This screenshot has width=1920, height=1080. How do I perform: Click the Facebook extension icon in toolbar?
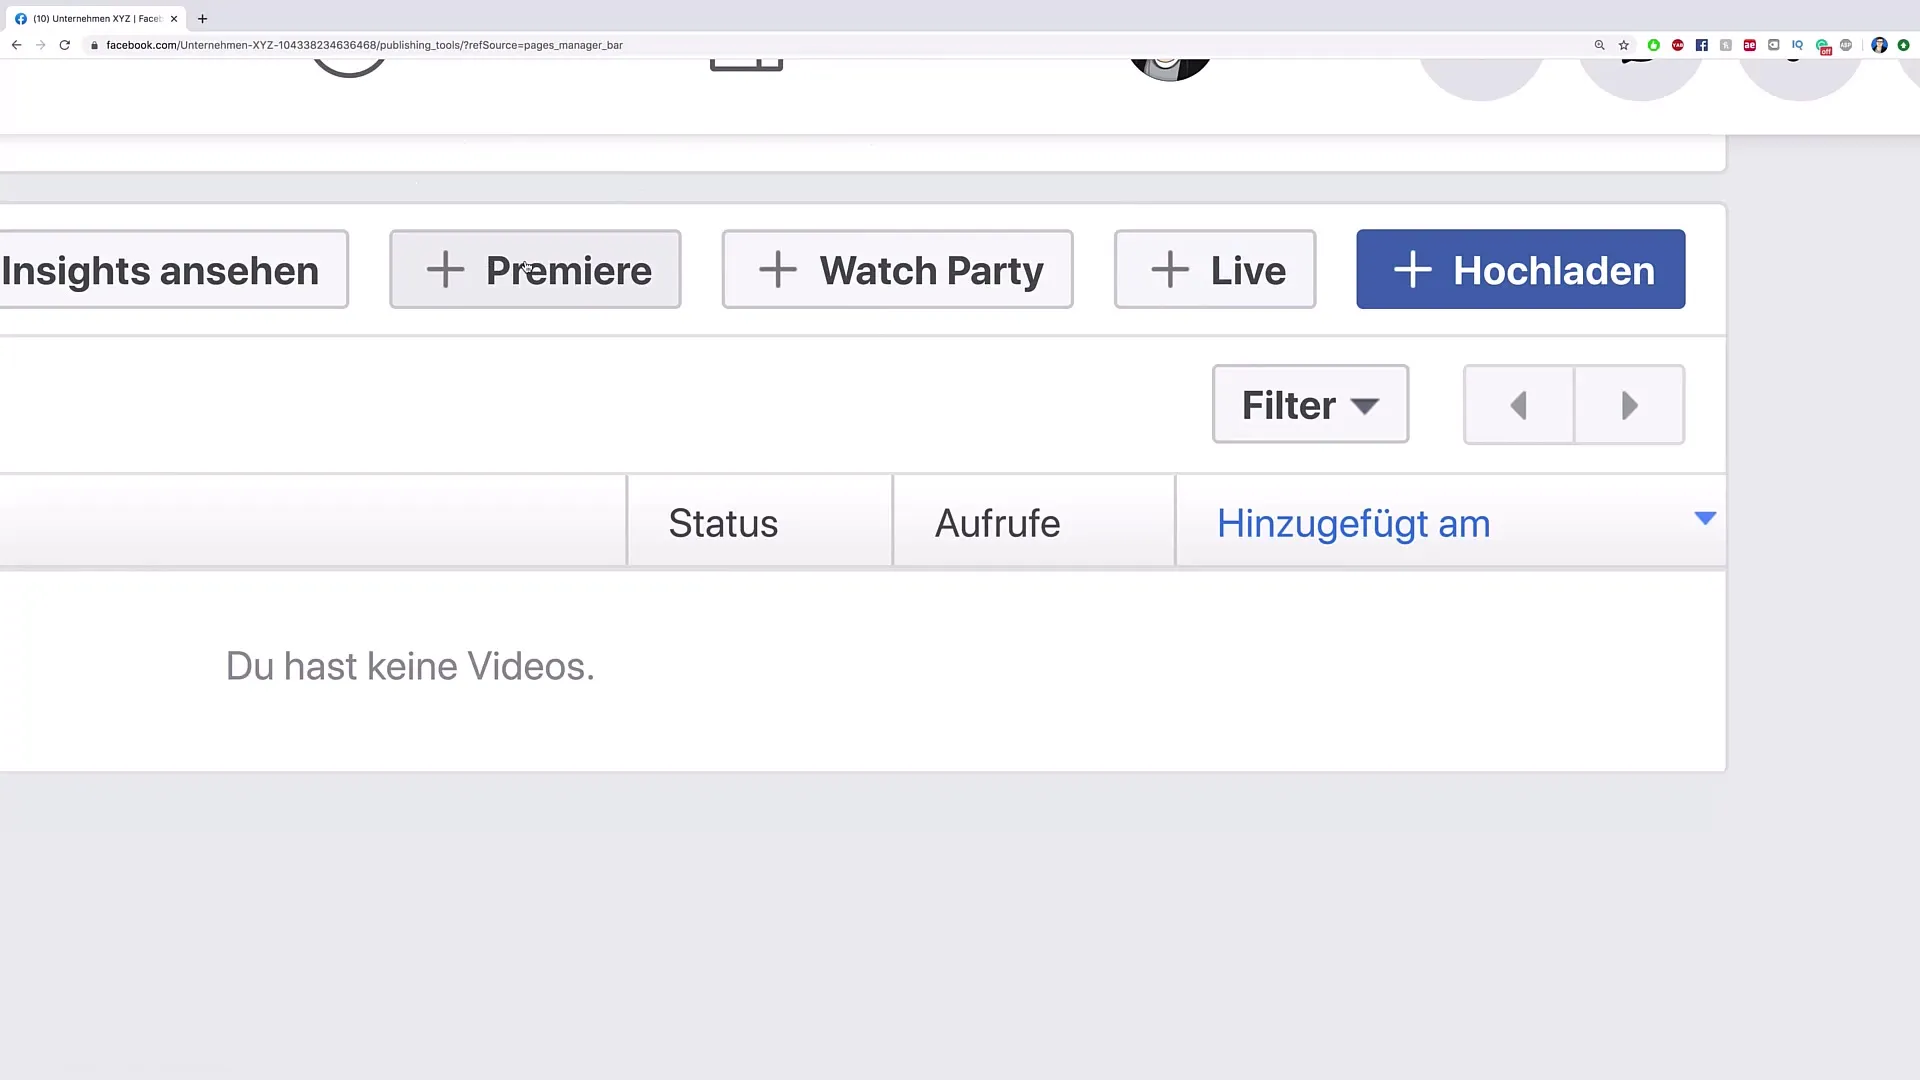[x=1702, y=45]
